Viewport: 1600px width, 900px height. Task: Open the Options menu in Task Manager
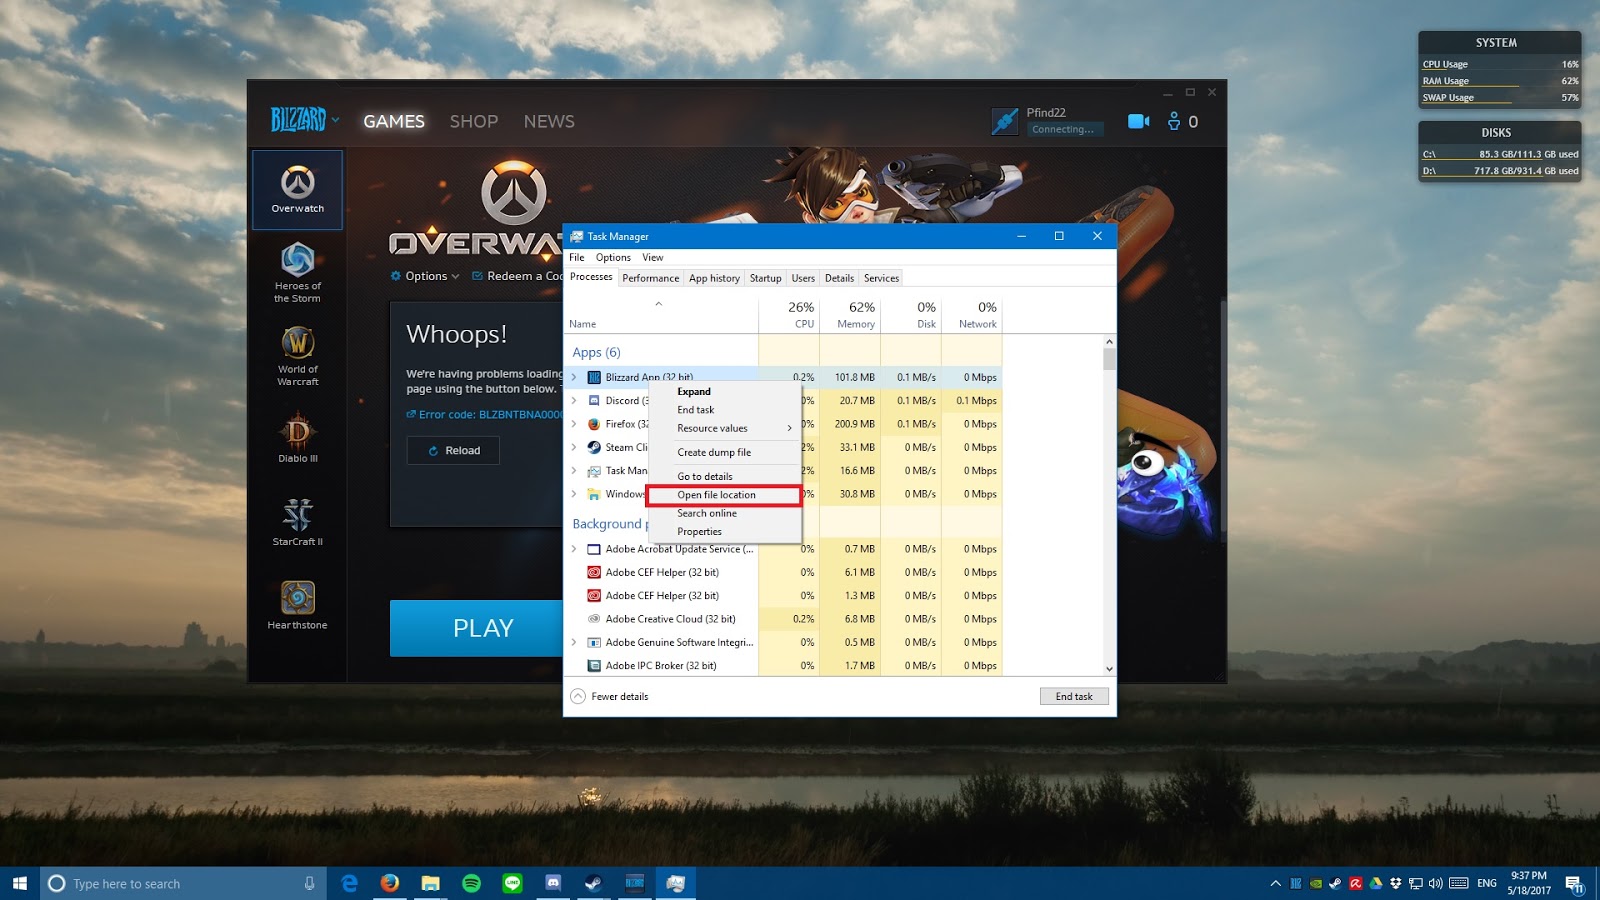tap(613, 257)
